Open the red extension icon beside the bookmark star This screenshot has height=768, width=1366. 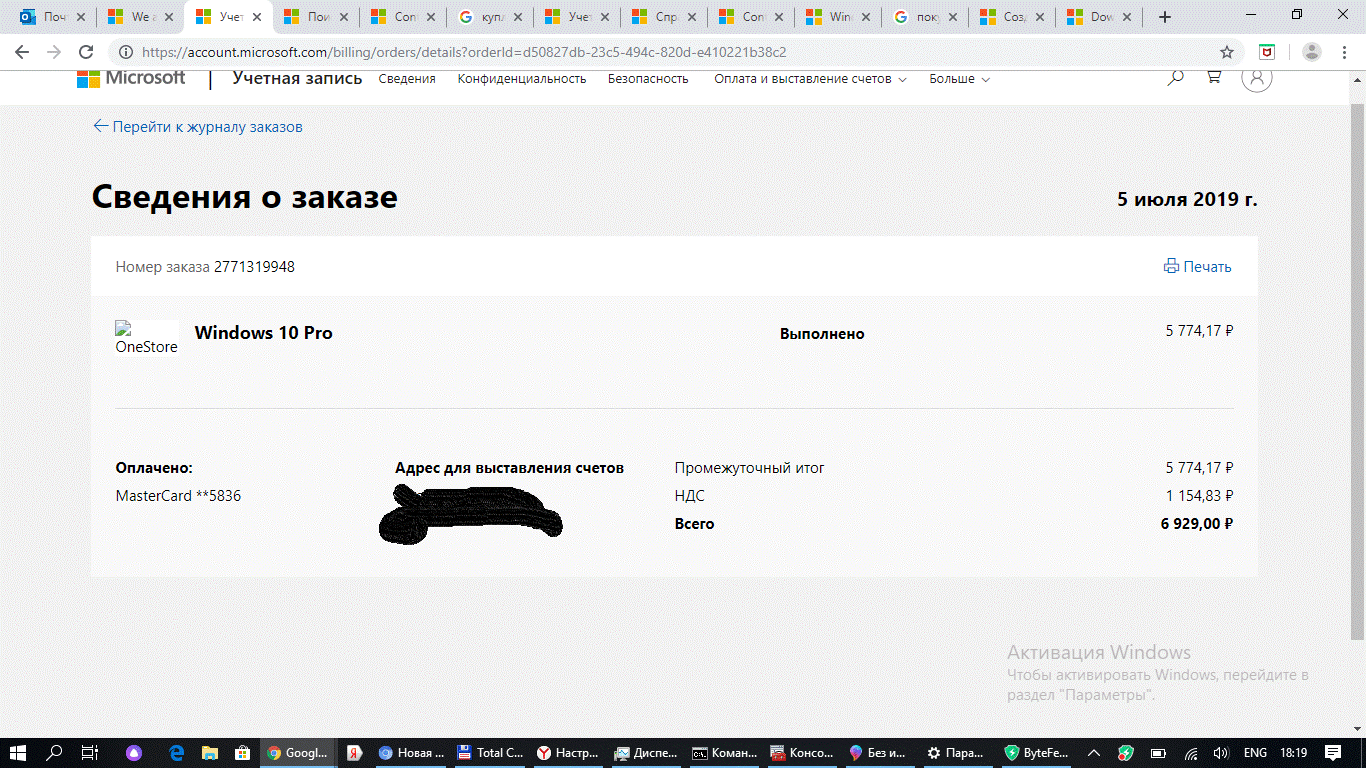point(1266,52)
